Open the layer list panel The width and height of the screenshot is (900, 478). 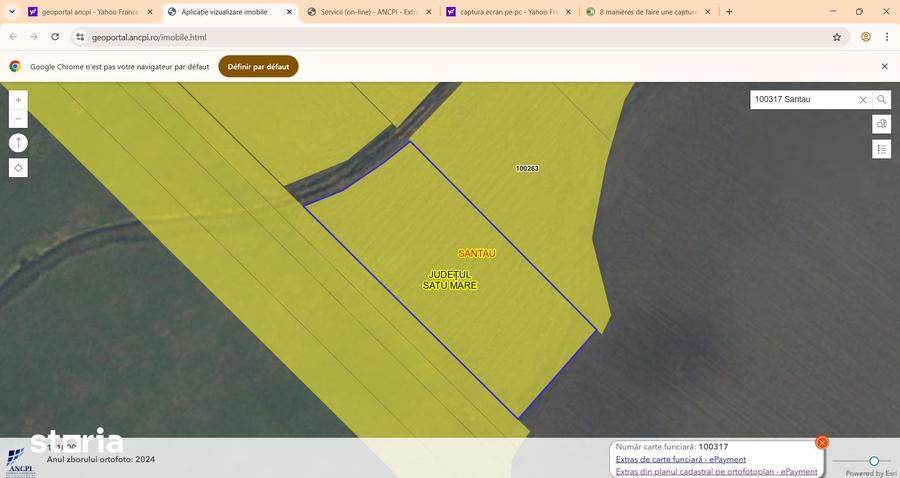tap(882, 149)
